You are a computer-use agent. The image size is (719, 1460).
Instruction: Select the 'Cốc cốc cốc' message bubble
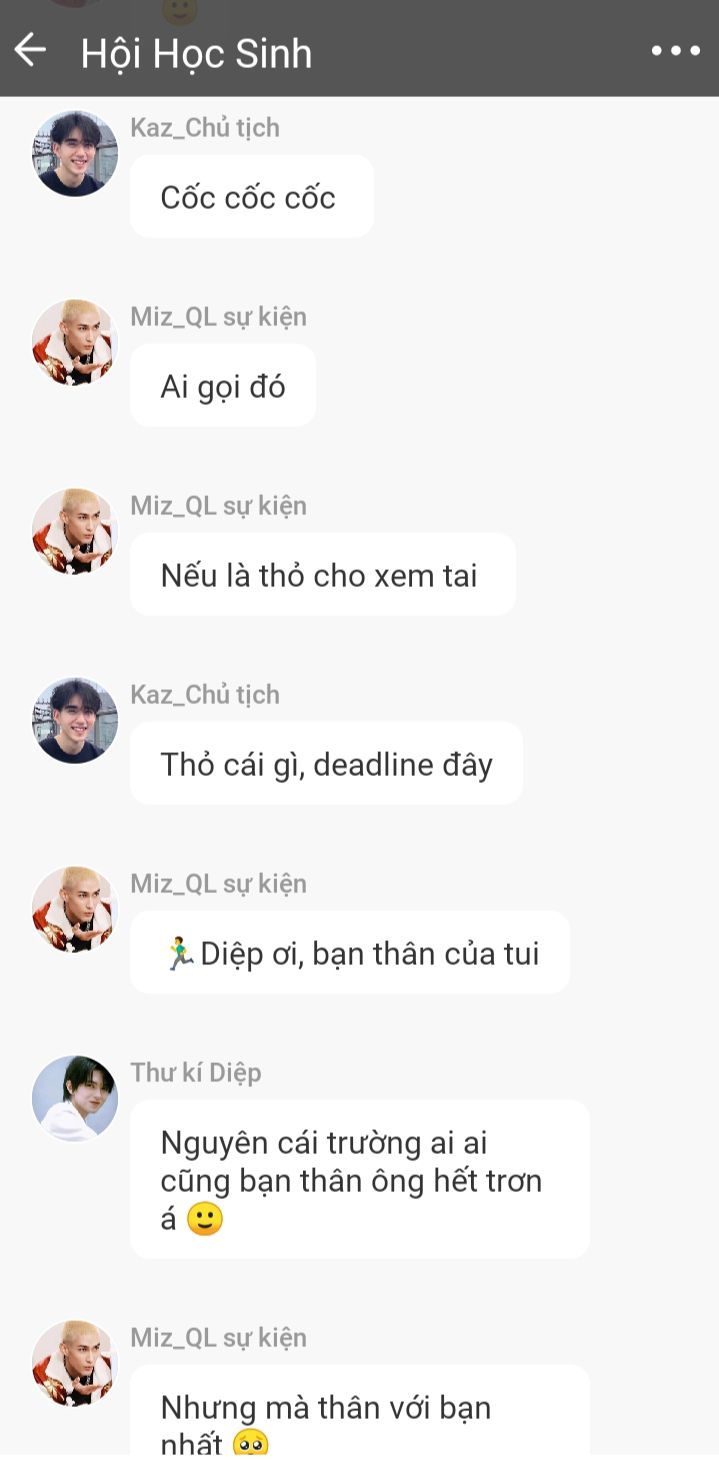click(252, 197)
